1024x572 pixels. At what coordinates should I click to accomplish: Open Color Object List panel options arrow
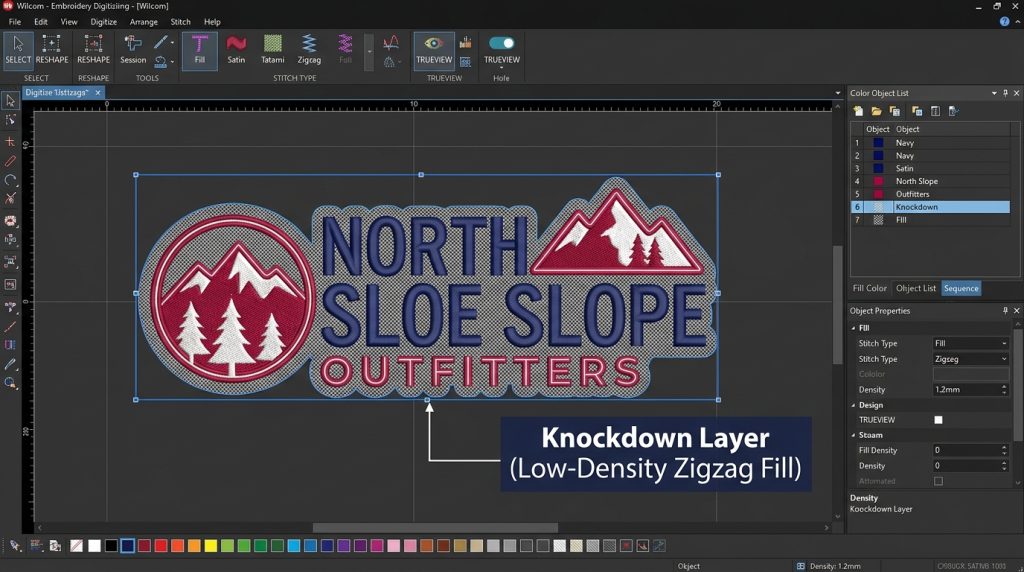pos(995,93)
